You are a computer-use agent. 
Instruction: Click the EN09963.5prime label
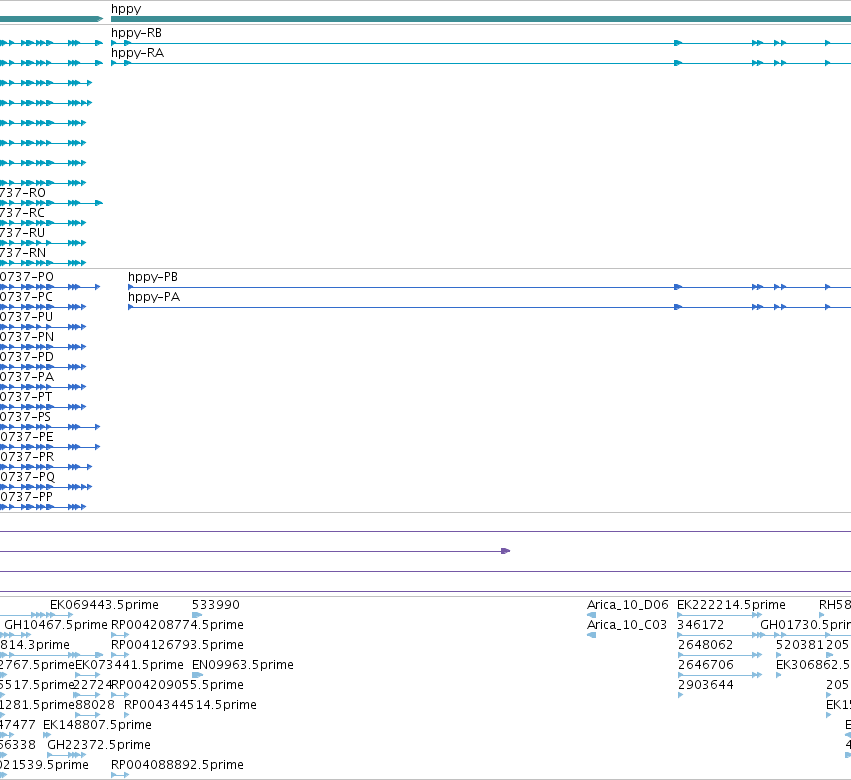[243, 665]
